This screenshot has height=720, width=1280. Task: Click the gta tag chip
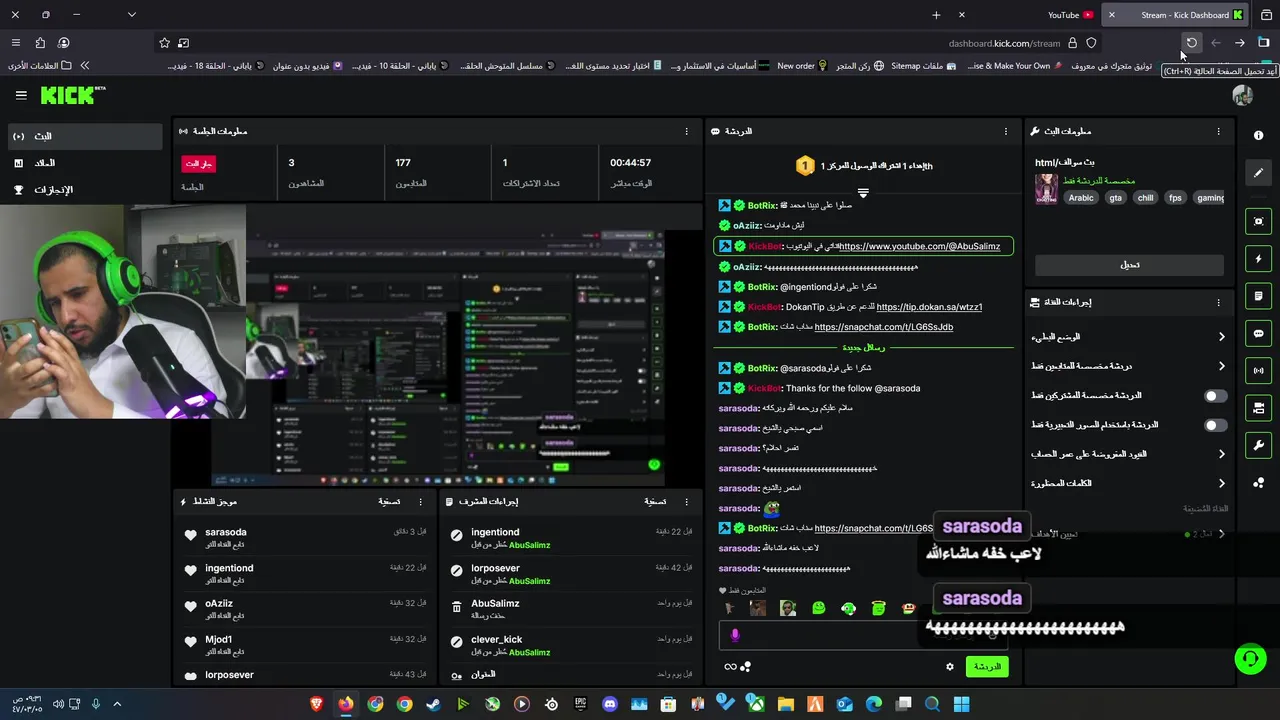[x=1115, y=198]
